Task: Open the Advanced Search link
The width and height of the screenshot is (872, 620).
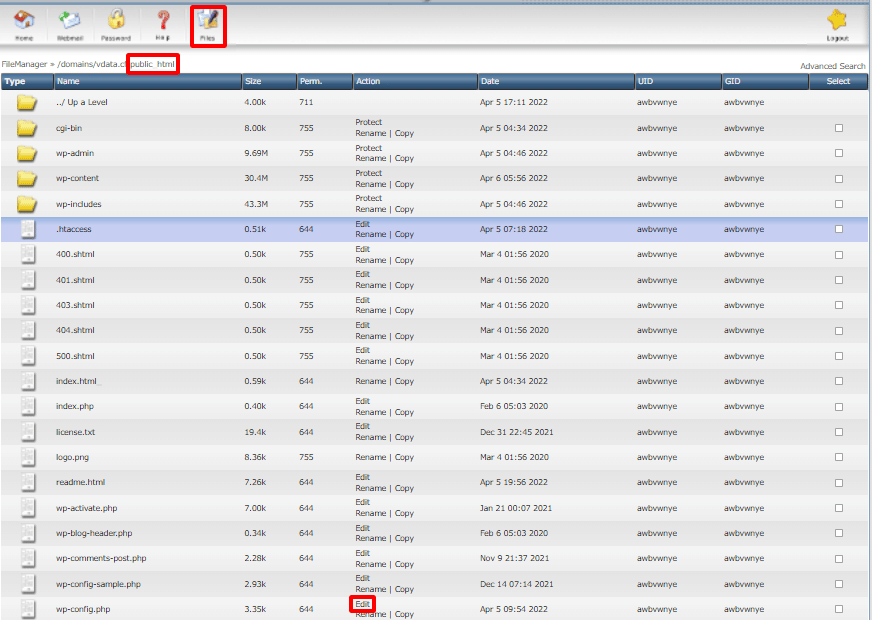Action: 832,66
